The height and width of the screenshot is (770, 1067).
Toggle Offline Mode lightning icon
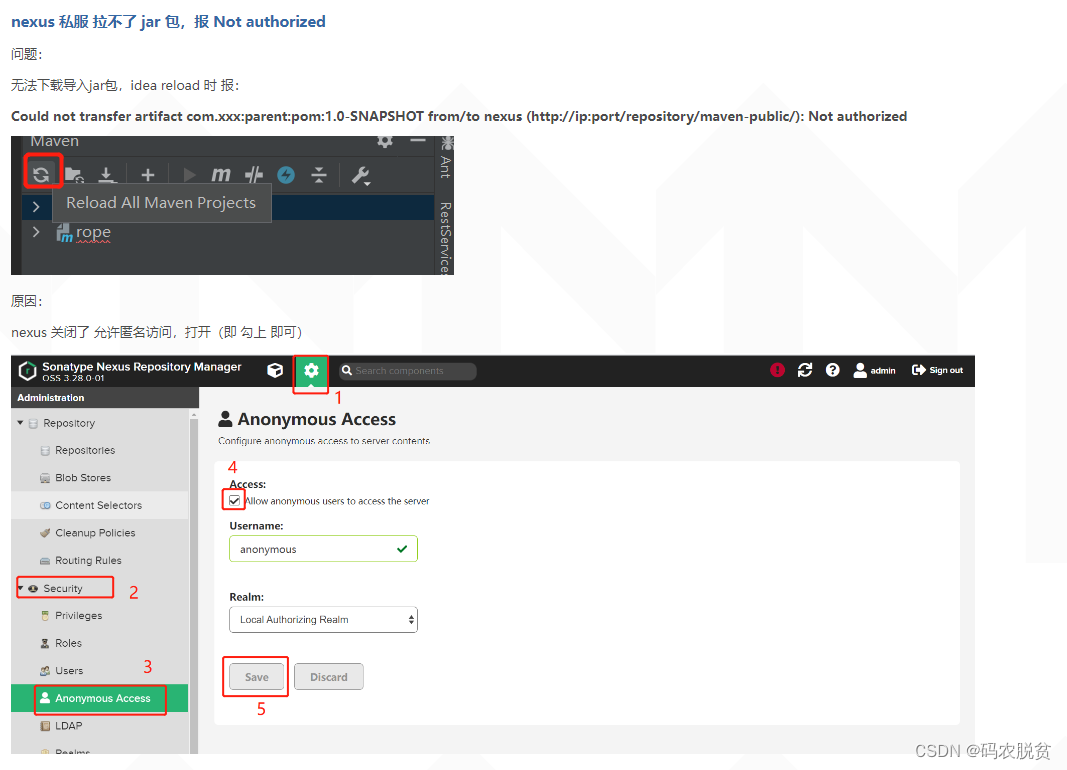(286, 175)
